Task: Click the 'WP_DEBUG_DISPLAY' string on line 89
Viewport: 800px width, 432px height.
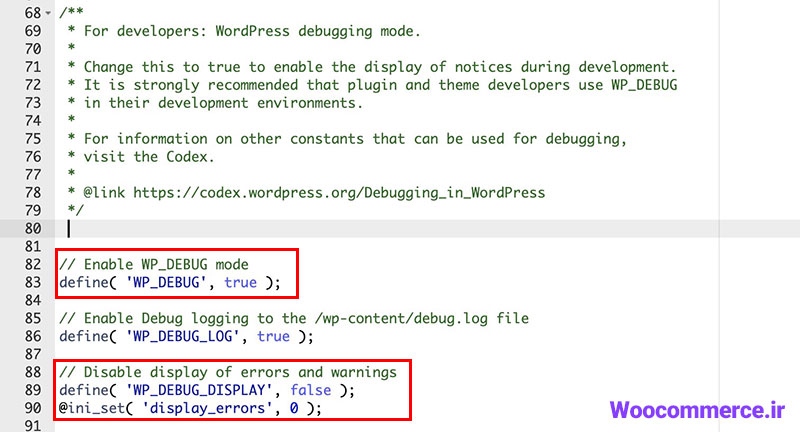Action: [x=199, y=390]
